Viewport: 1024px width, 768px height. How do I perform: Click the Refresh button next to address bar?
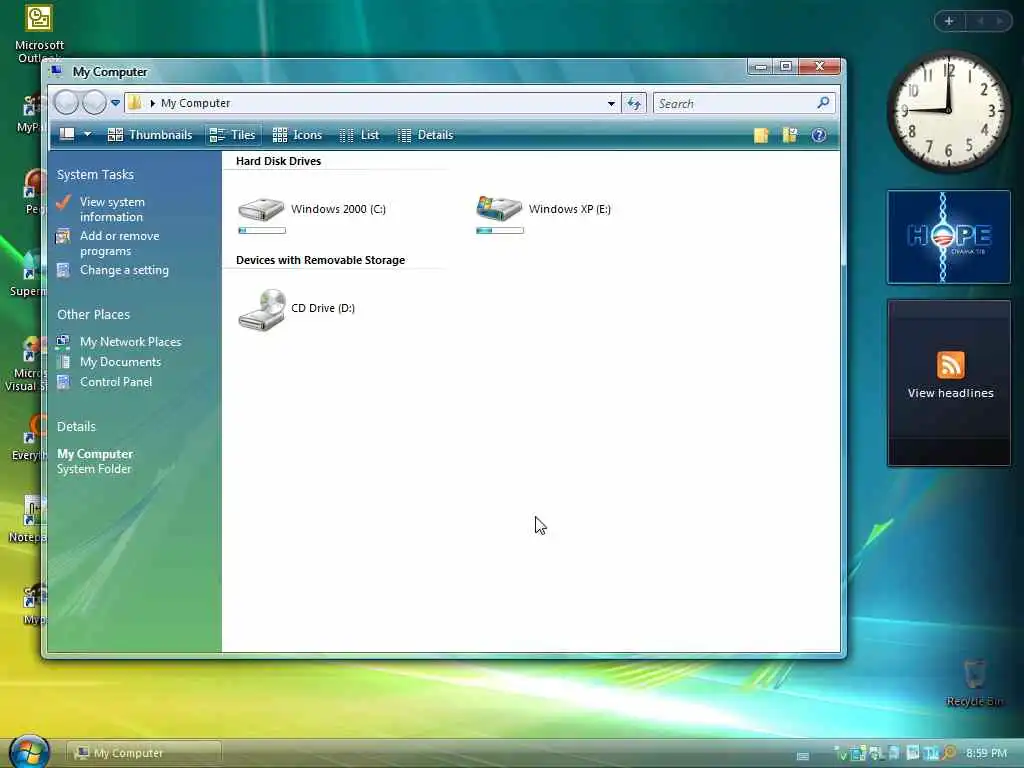(x=633, y=103)
